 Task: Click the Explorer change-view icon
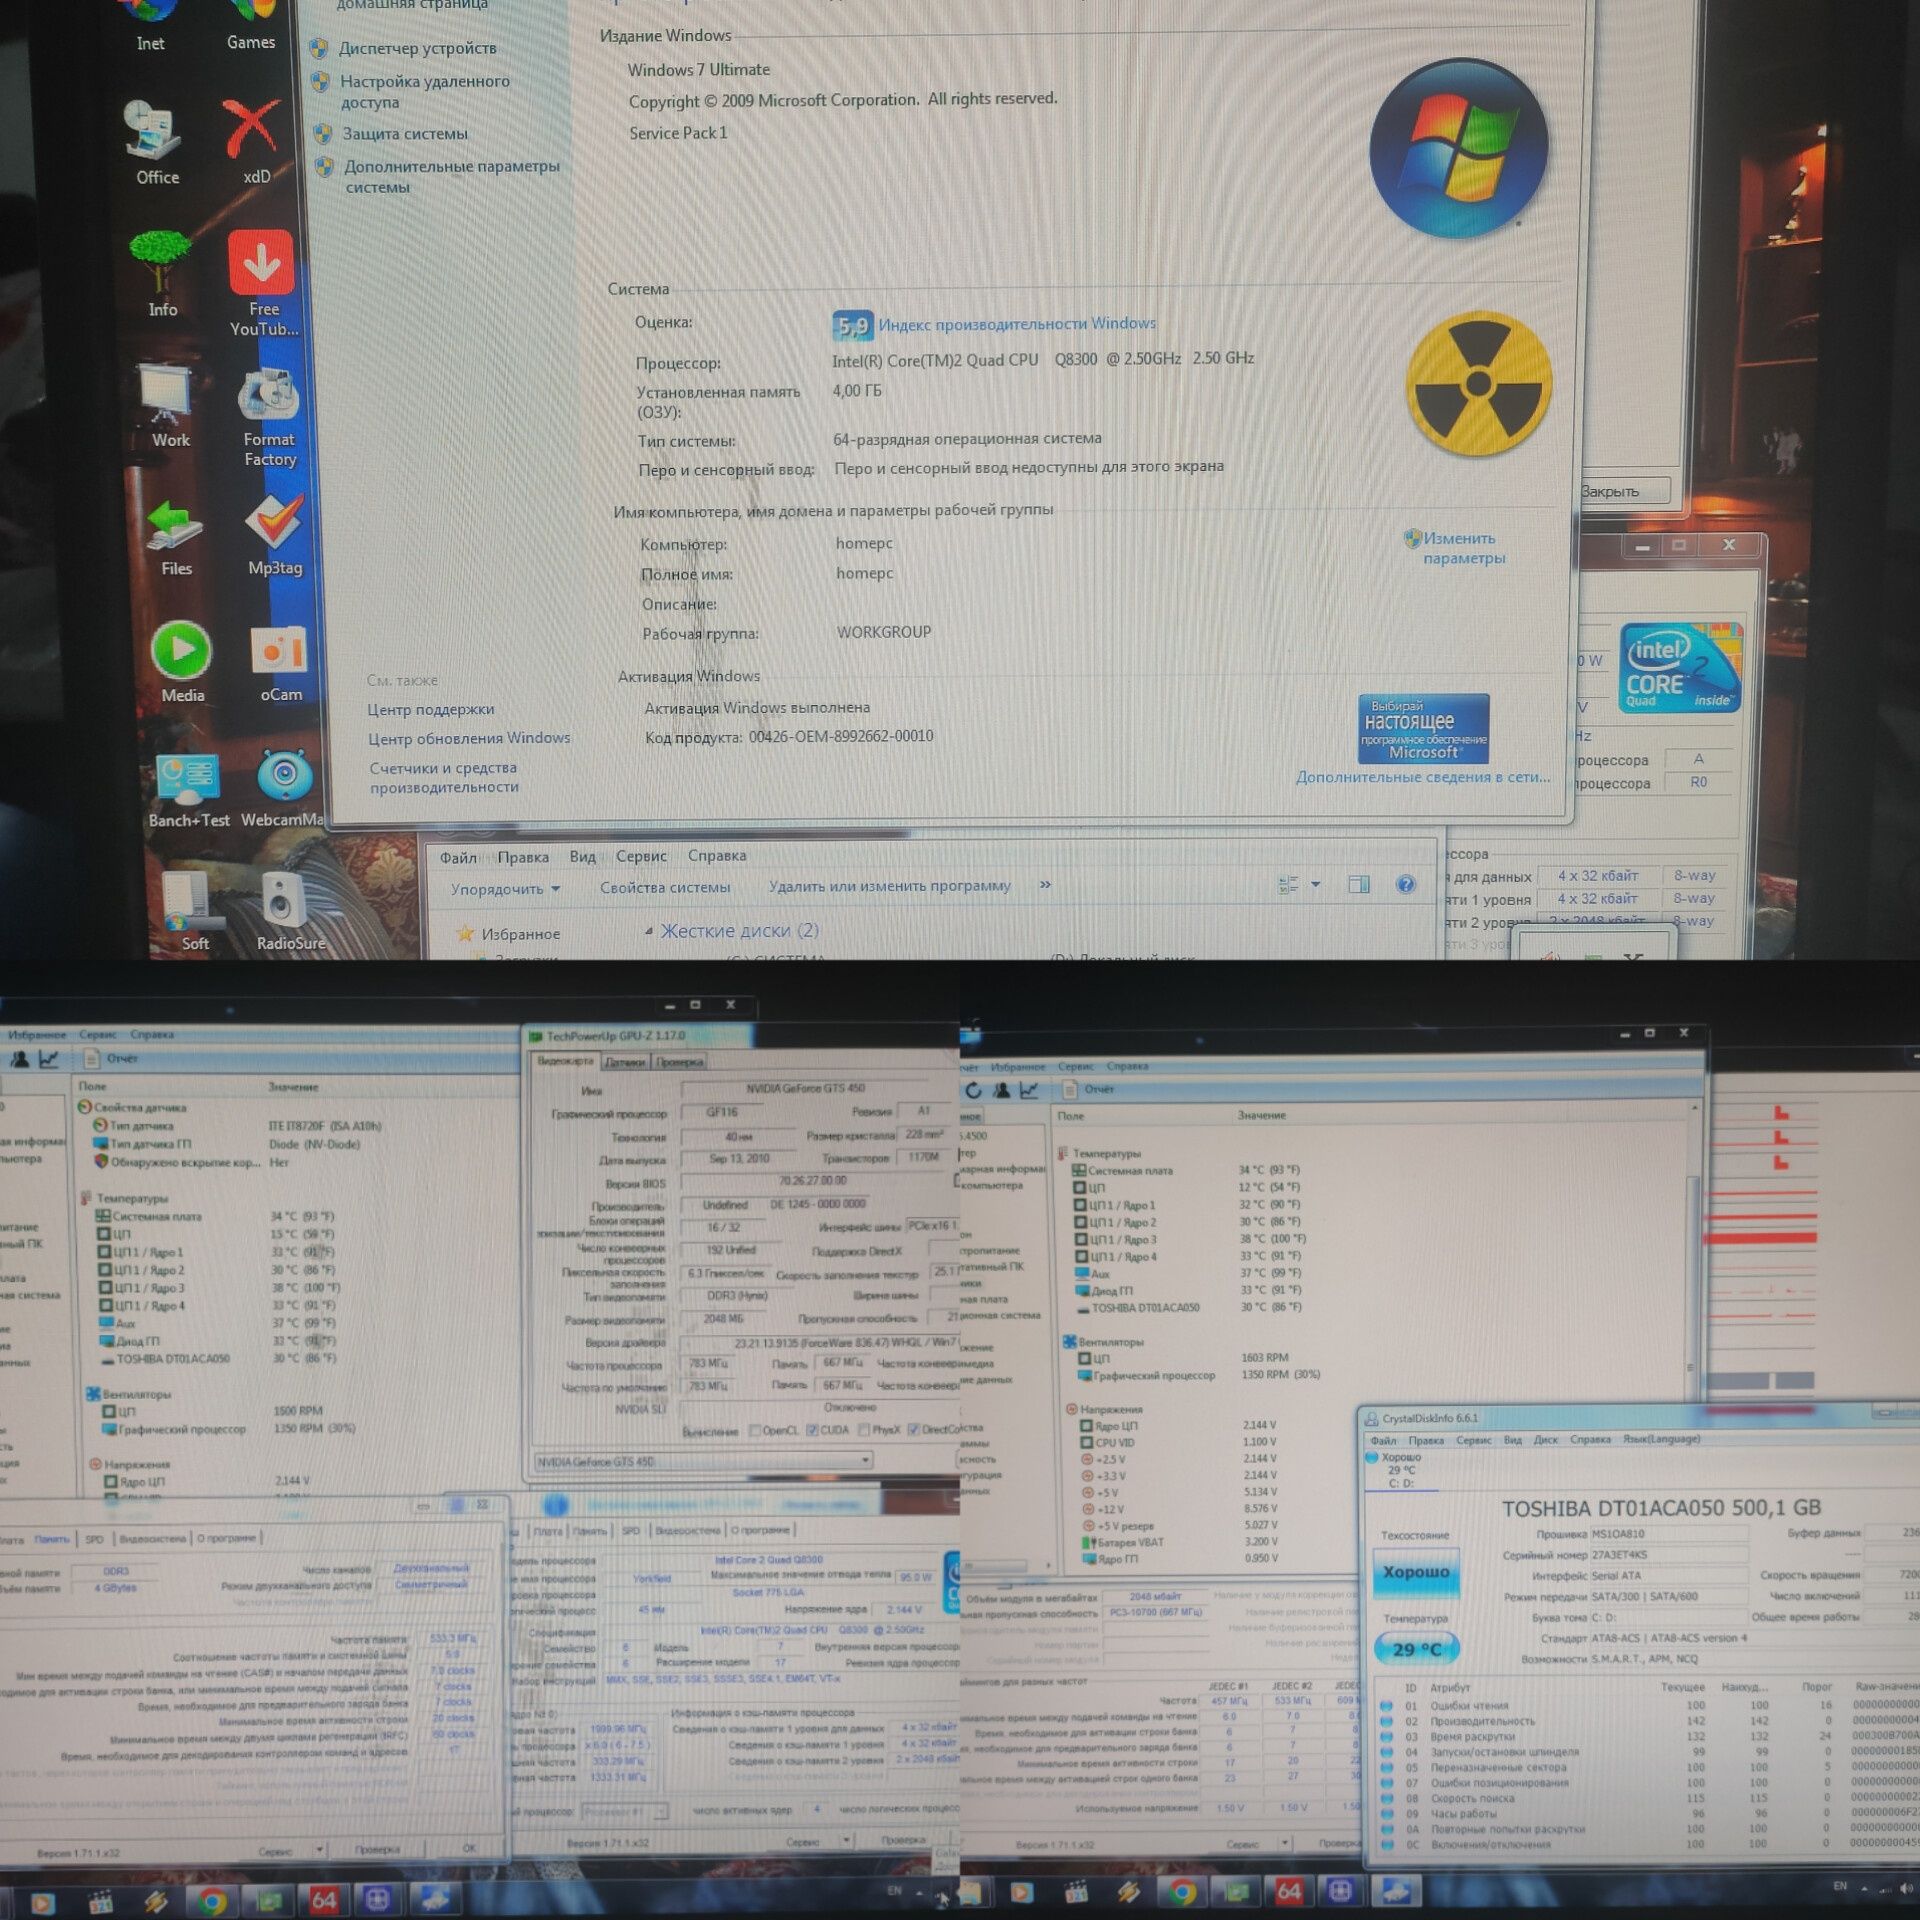1288,884
